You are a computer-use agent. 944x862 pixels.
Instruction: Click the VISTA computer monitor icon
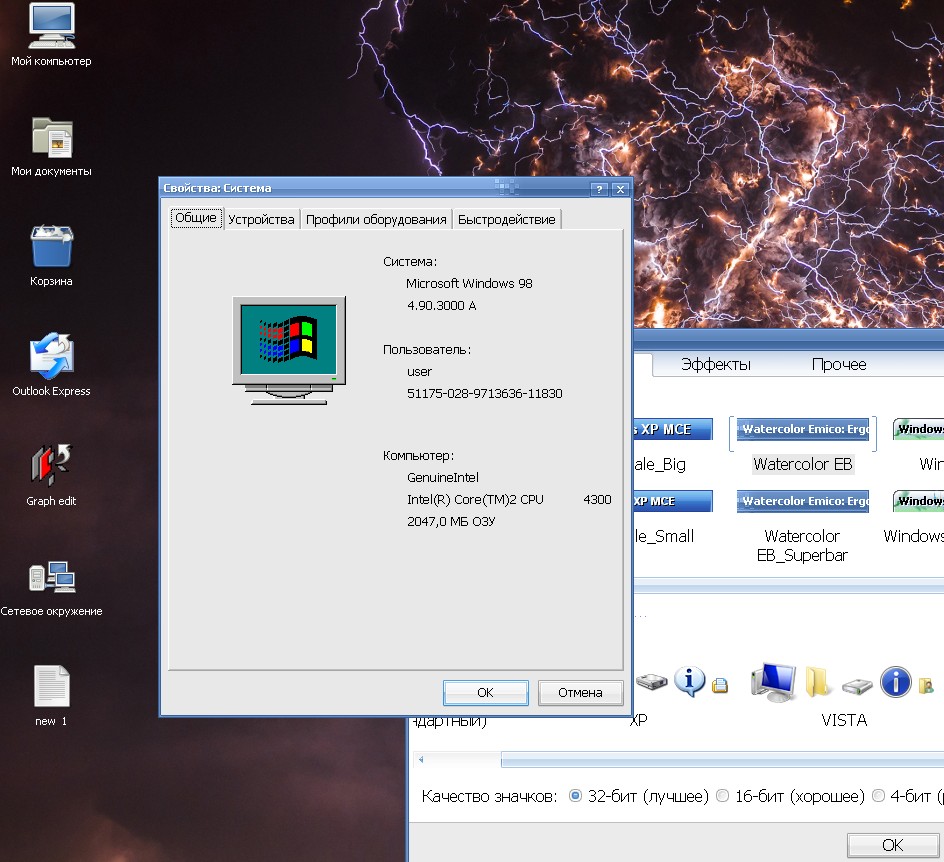click(774, 681)
